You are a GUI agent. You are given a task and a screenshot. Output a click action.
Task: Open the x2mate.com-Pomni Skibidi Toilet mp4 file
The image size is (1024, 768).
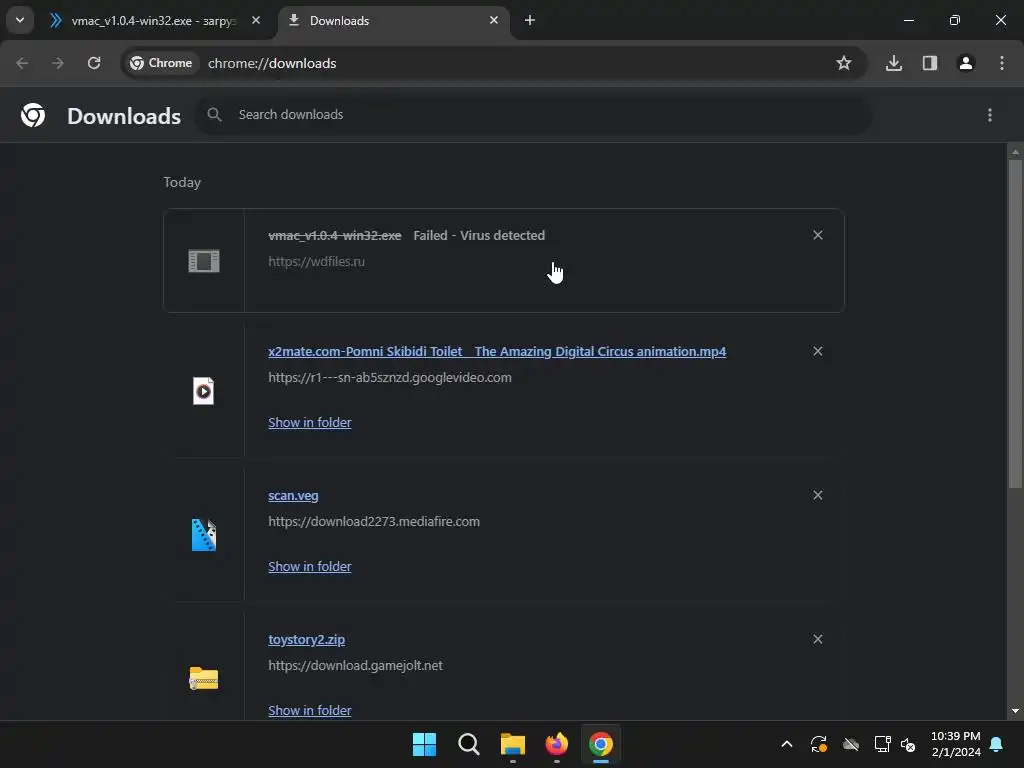(x=497, y=351)
